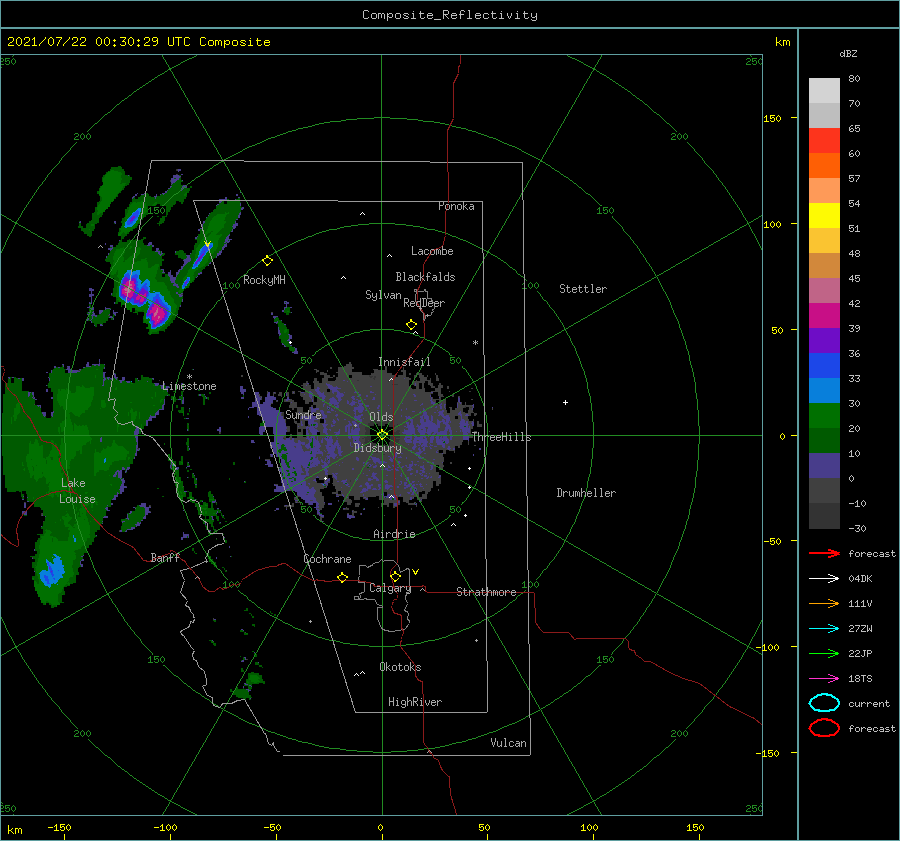Select the green 22JP arrow symbol
Viewport: 900px width, 841px height.
[x=824, y=653]
